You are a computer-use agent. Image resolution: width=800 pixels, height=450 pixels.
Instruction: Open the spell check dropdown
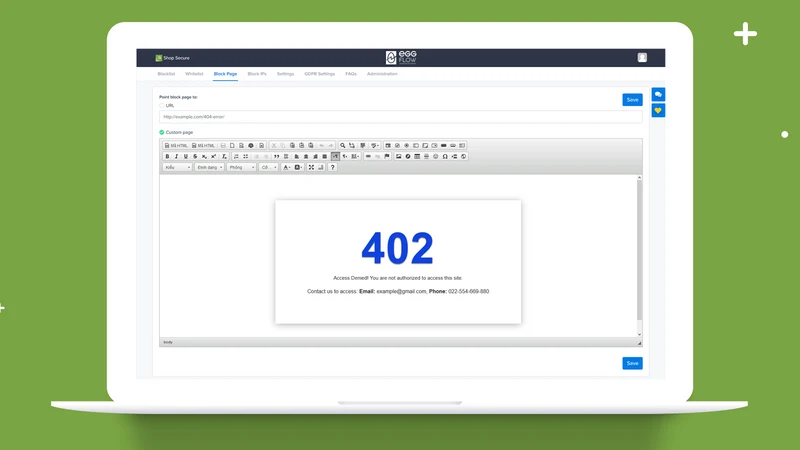click(x=375, y=145)
